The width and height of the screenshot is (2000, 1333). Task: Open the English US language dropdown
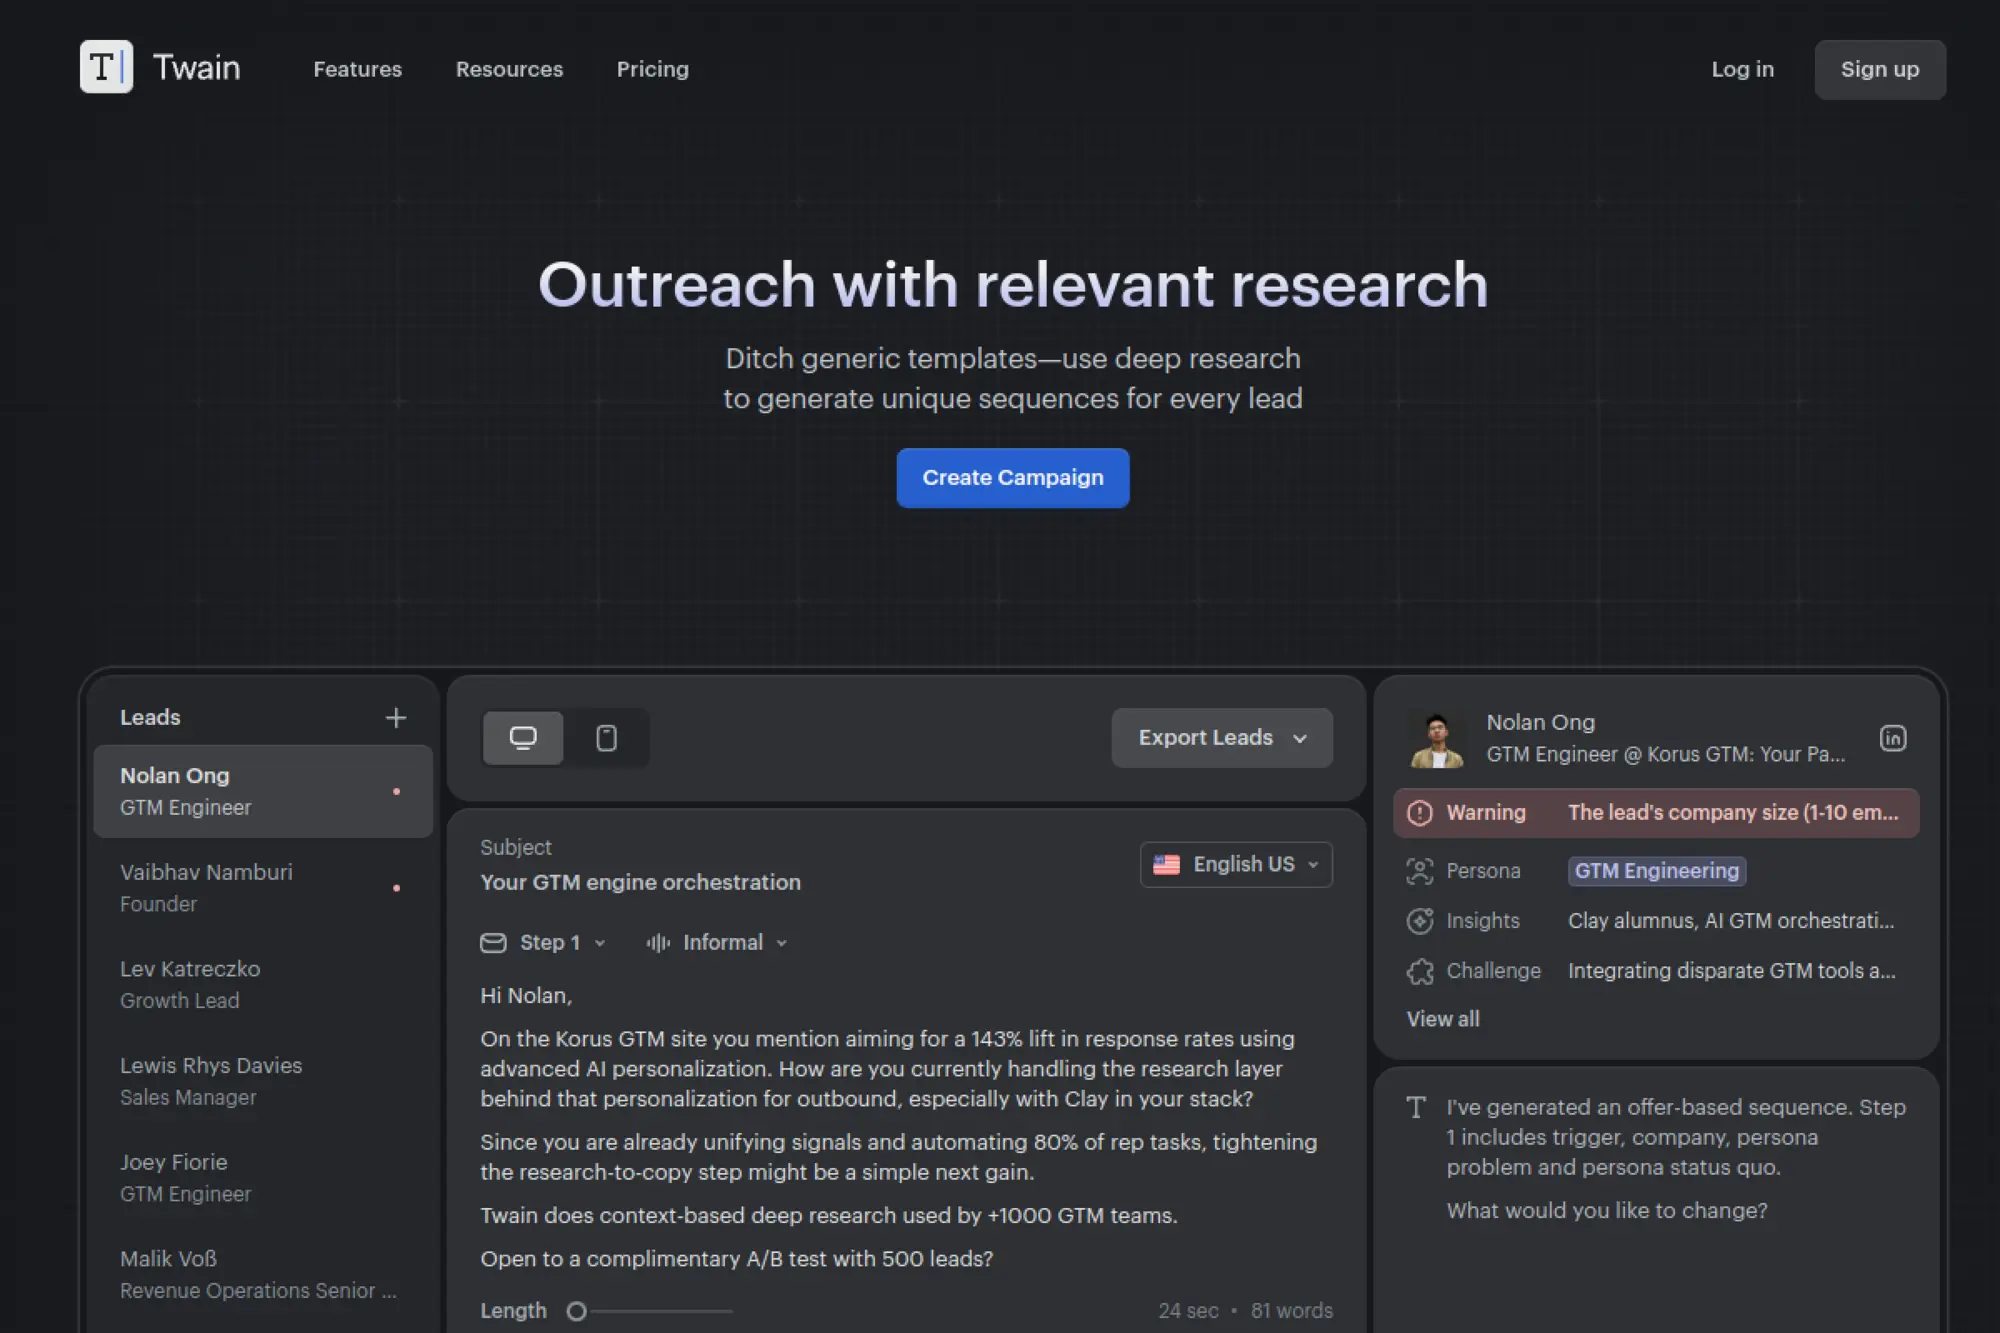click(x=1236, y=864)
